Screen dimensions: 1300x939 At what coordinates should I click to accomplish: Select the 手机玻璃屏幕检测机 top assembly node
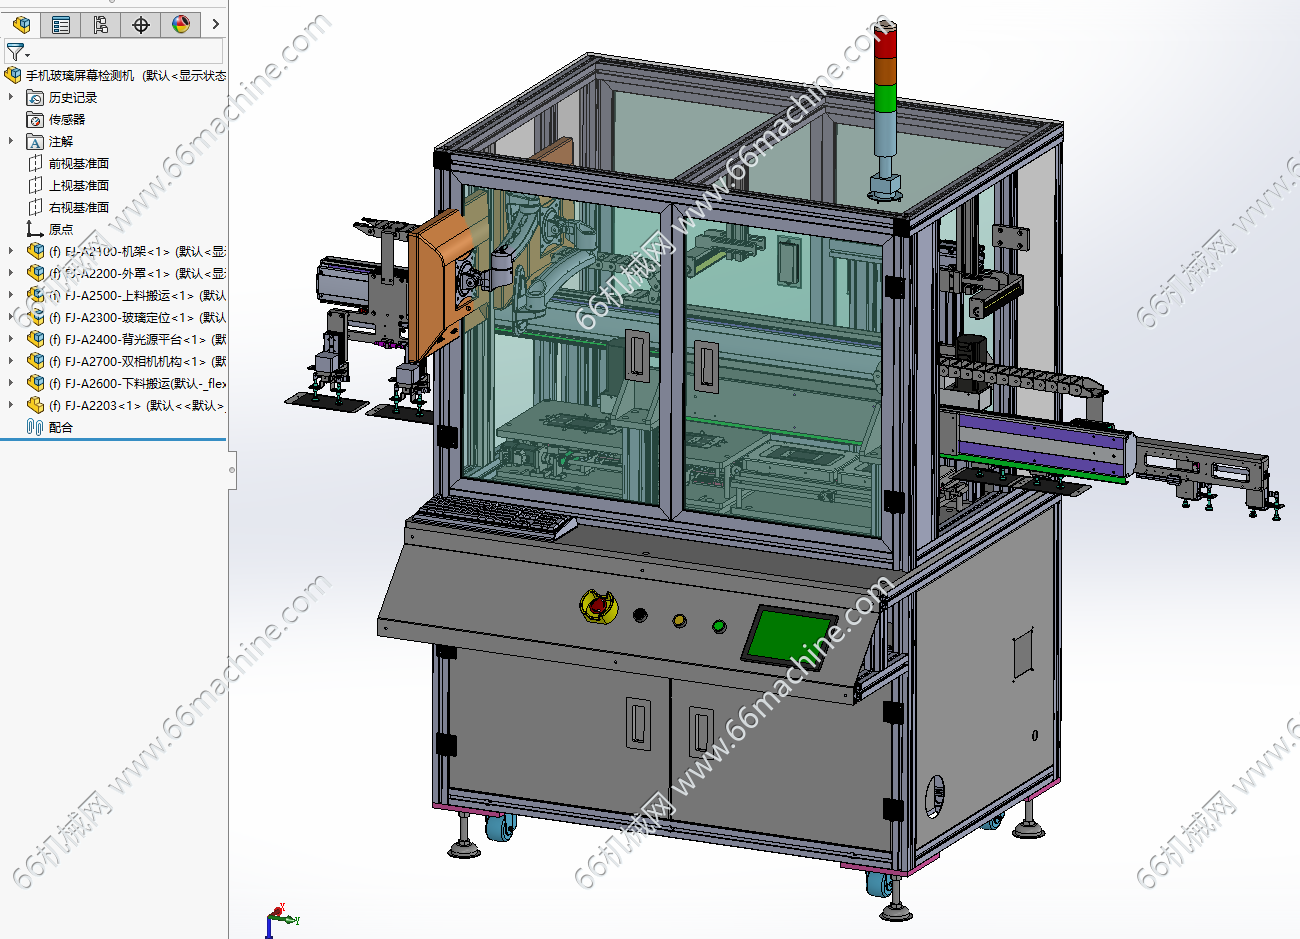point(125,75)
